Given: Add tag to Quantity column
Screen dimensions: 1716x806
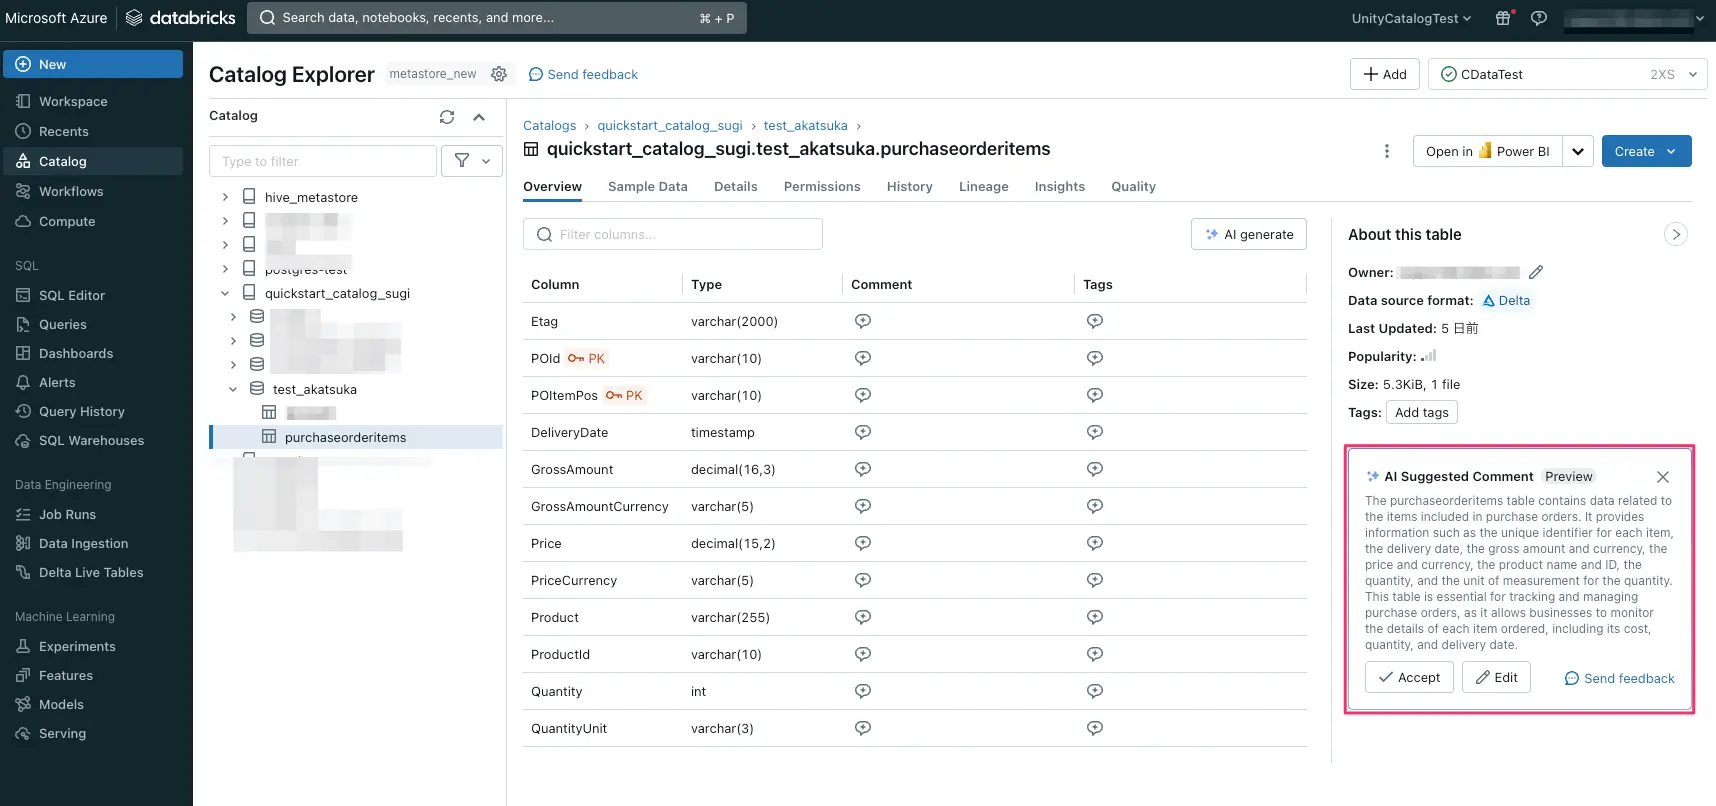Looking at the screenshot, I should pos(1095,691).
